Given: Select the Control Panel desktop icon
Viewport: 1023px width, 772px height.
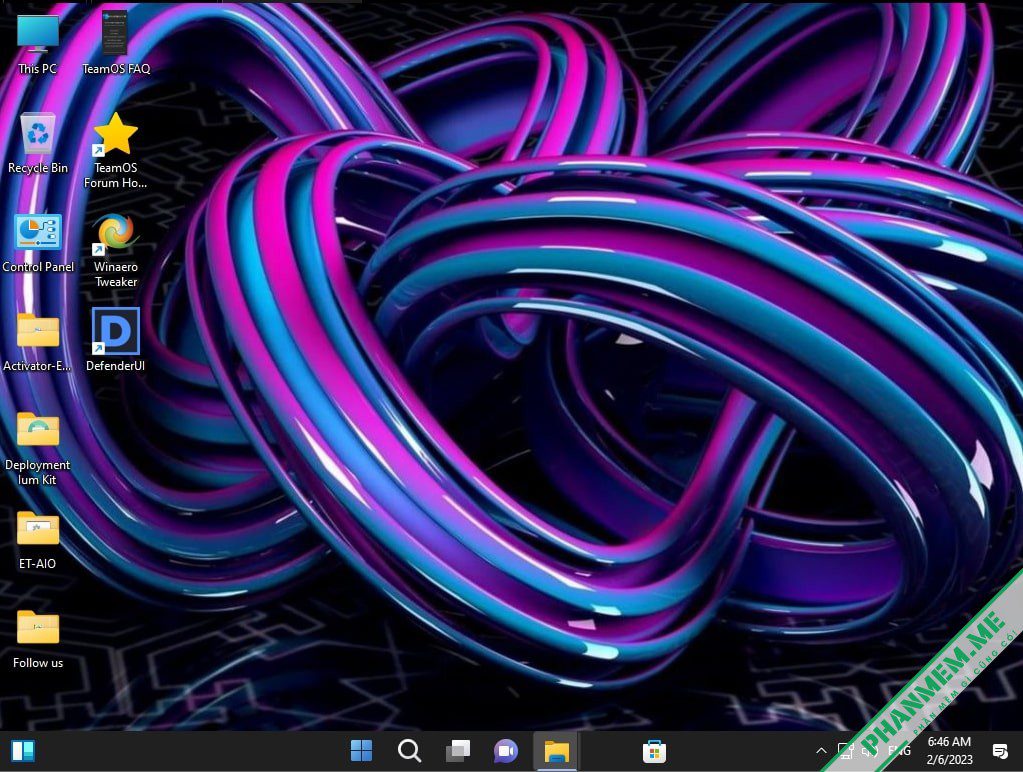Looking at the screenshot, I should pyautogui.click(x=38, y=243).
